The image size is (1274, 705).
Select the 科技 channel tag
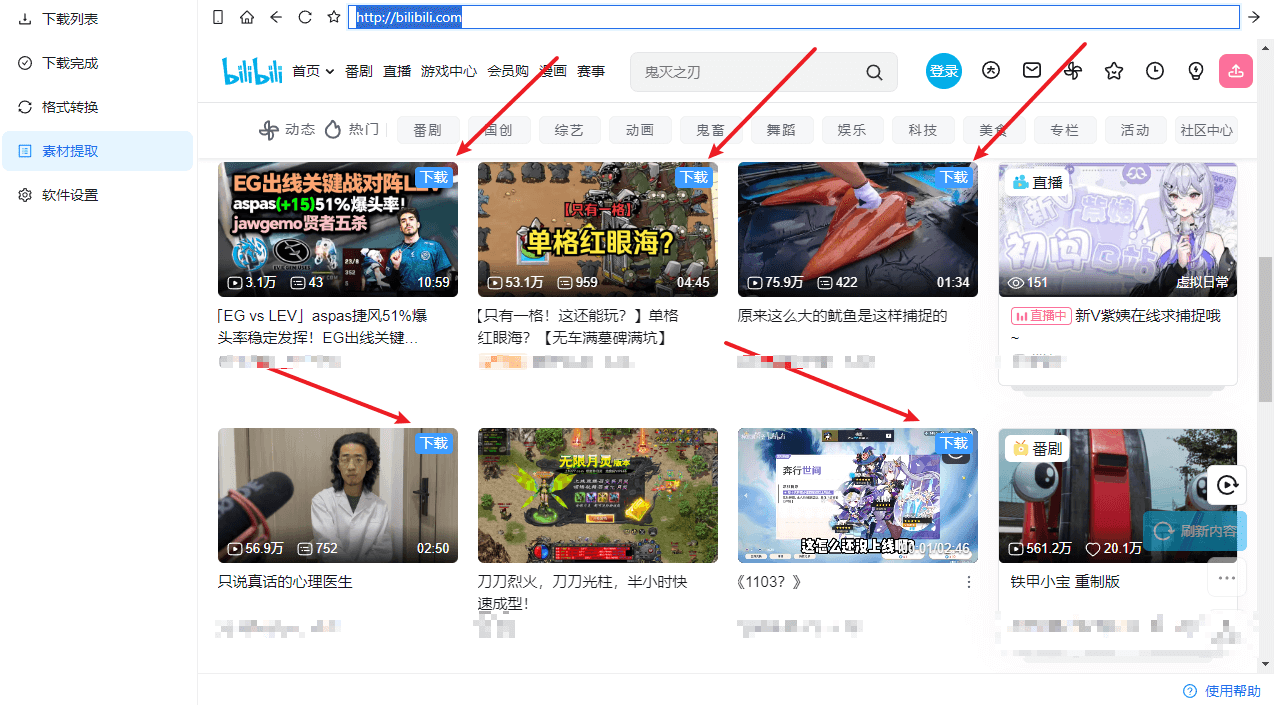point(923,130)
